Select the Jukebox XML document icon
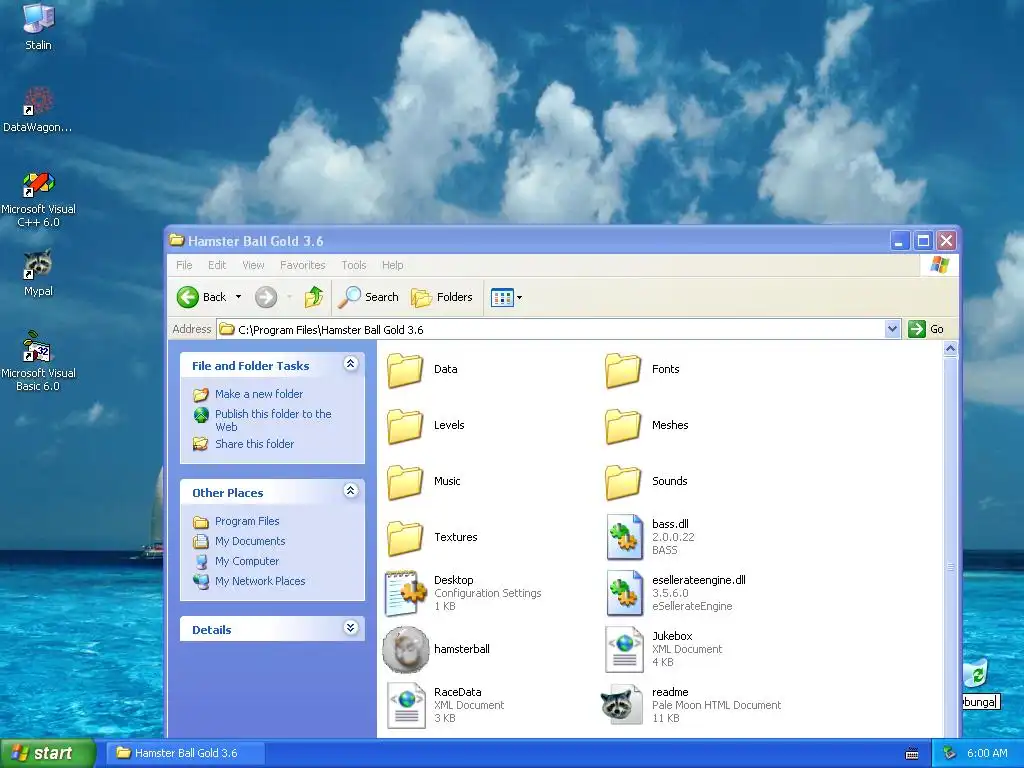 tap(624, 649)
